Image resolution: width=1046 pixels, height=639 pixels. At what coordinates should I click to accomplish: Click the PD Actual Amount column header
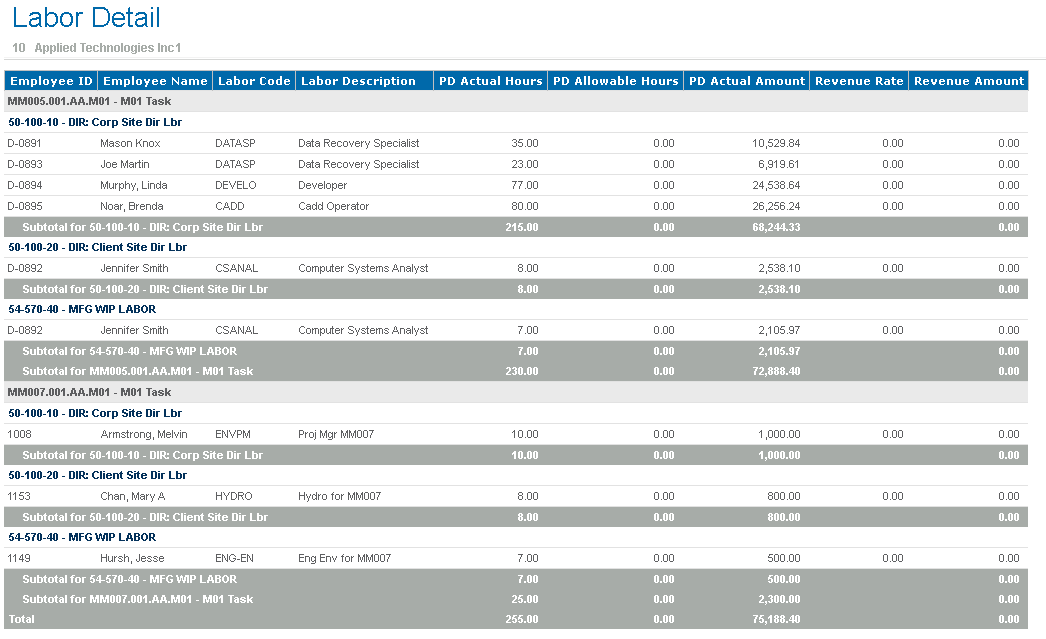pyautogui.click(x=747, y=81)
